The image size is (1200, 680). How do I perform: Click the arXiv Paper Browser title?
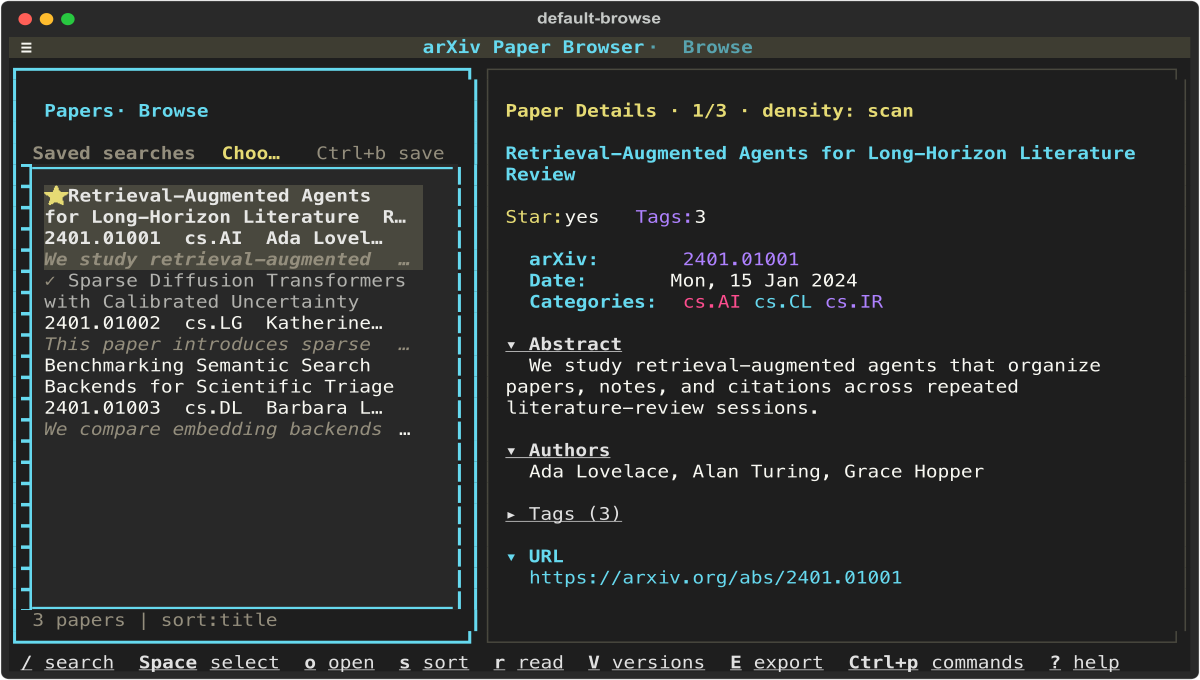pyautogui.click(x=534, y=47)
